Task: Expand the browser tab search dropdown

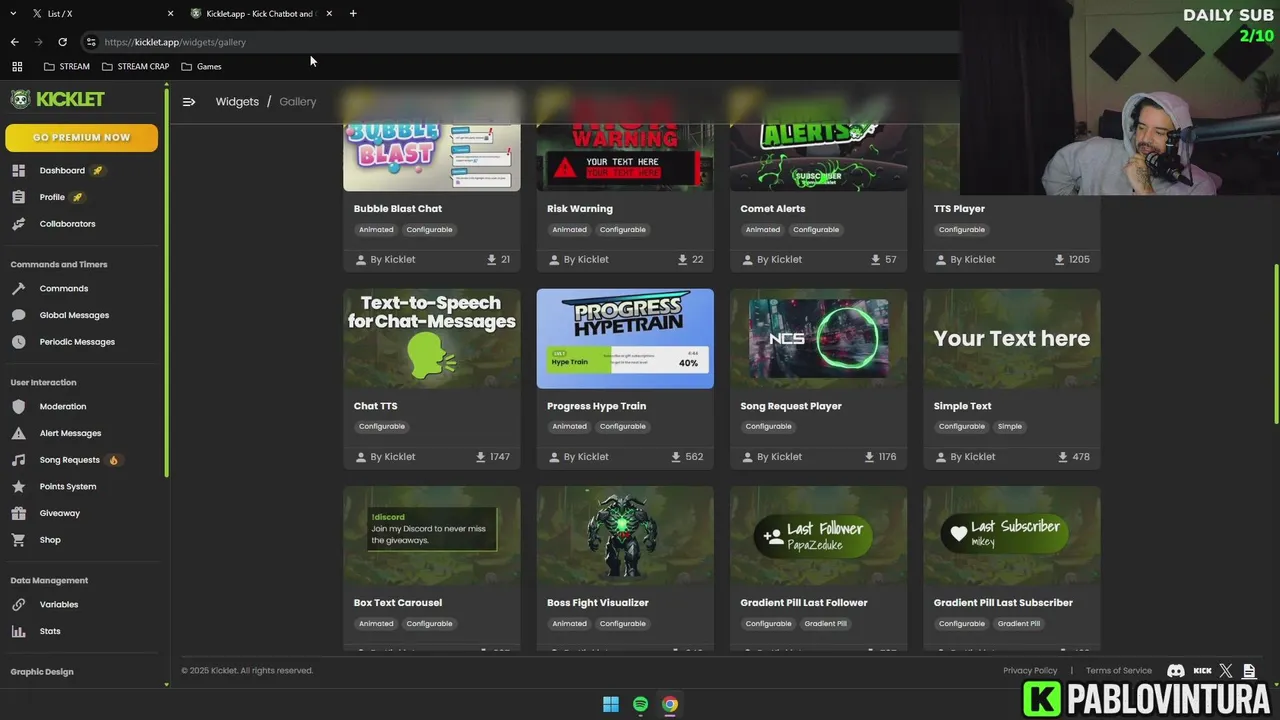Action: pos(13,13)
